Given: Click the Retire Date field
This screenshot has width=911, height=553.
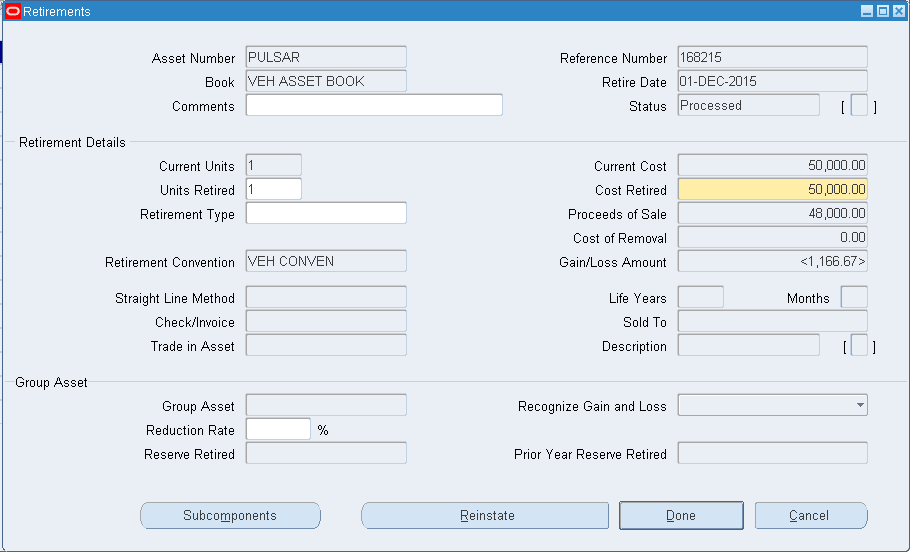Looking at the screenshot, I should click(772, 81).
